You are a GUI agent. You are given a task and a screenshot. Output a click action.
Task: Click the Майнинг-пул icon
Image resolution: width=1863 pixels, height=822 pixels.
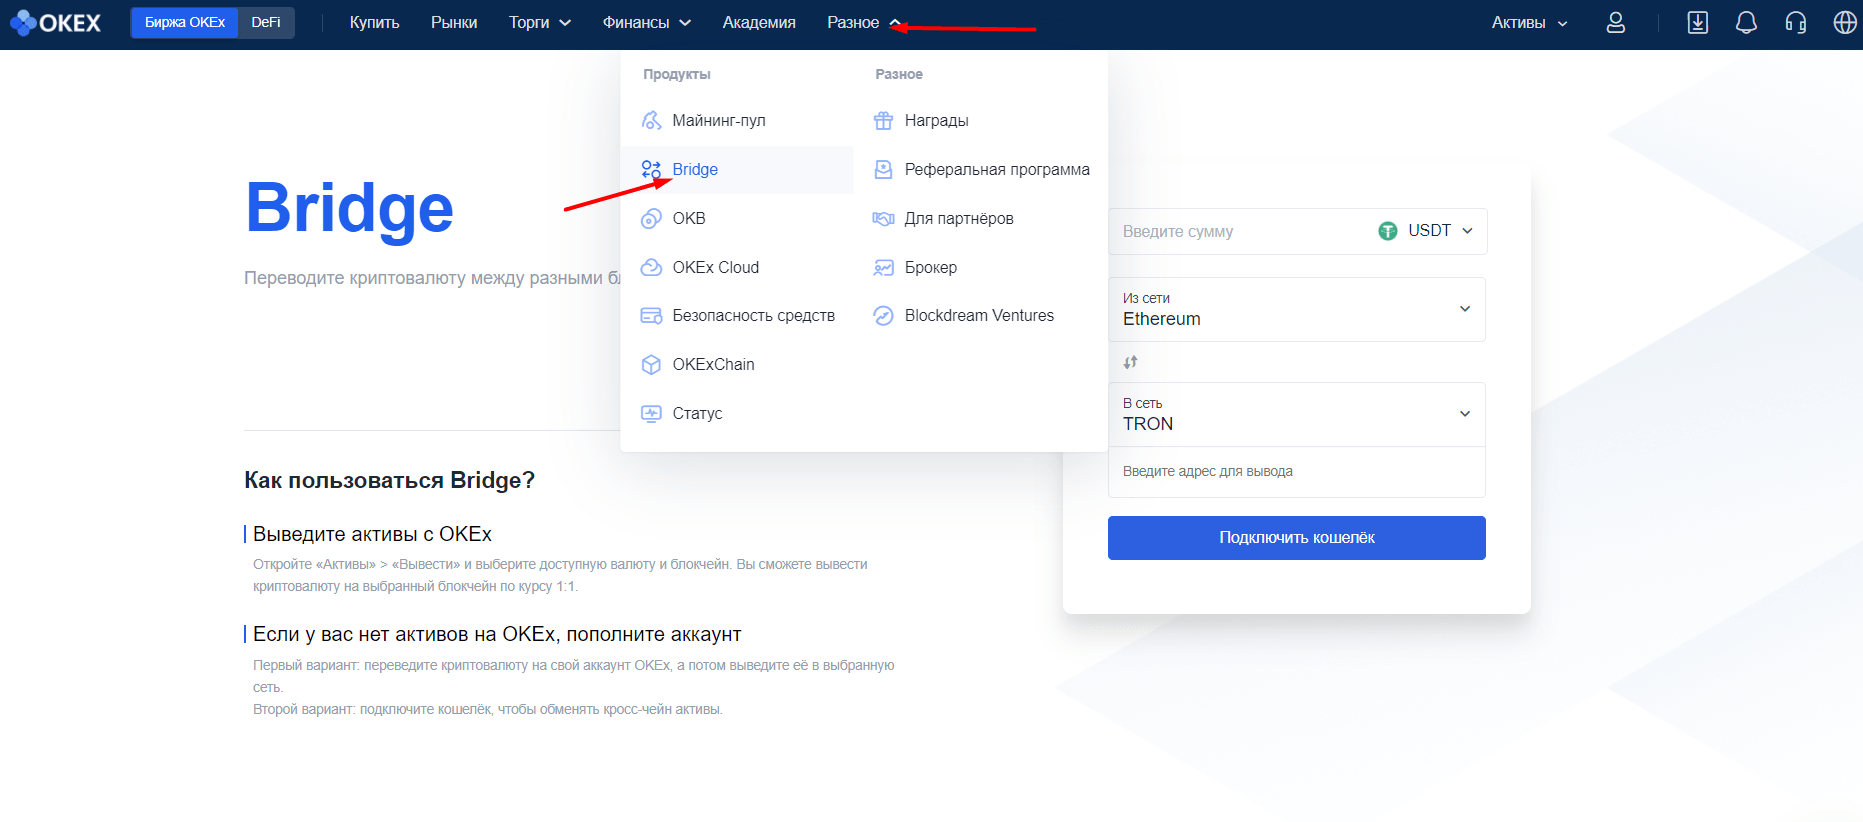pyautogui.click(x=651, y=120)
